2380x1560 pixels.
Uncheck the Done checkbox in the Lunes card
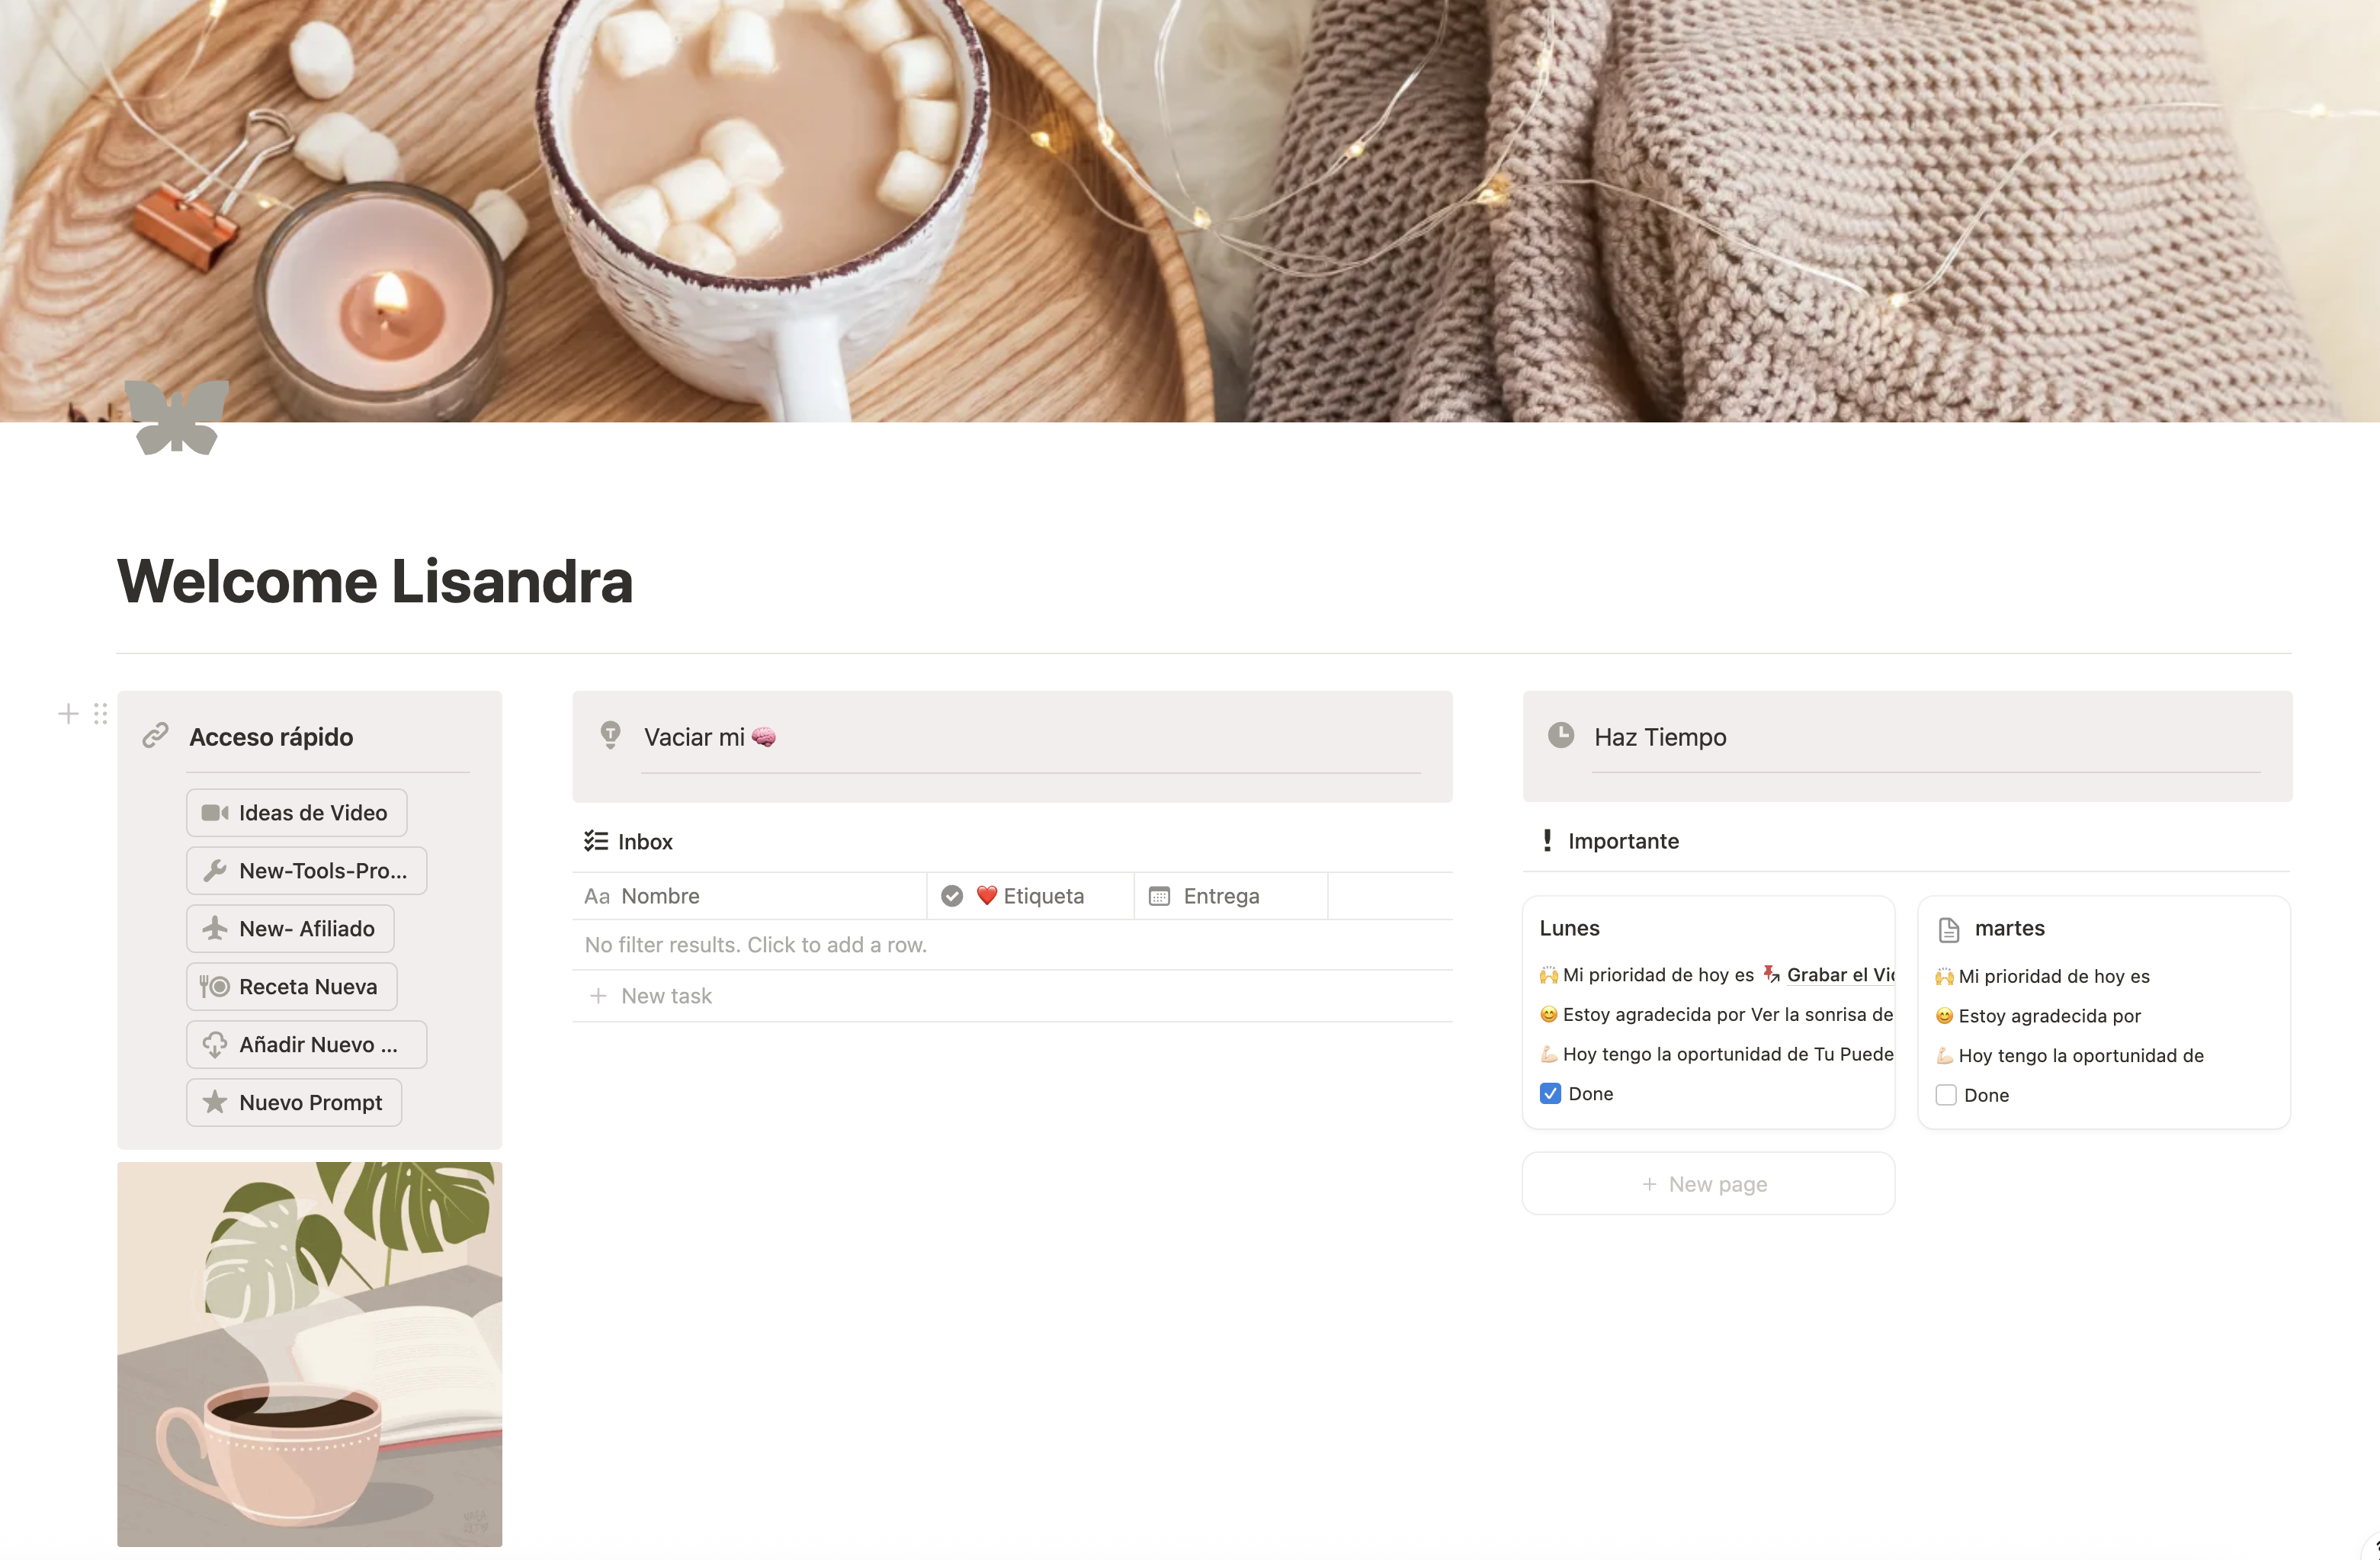click(x=1550, y=1093)
